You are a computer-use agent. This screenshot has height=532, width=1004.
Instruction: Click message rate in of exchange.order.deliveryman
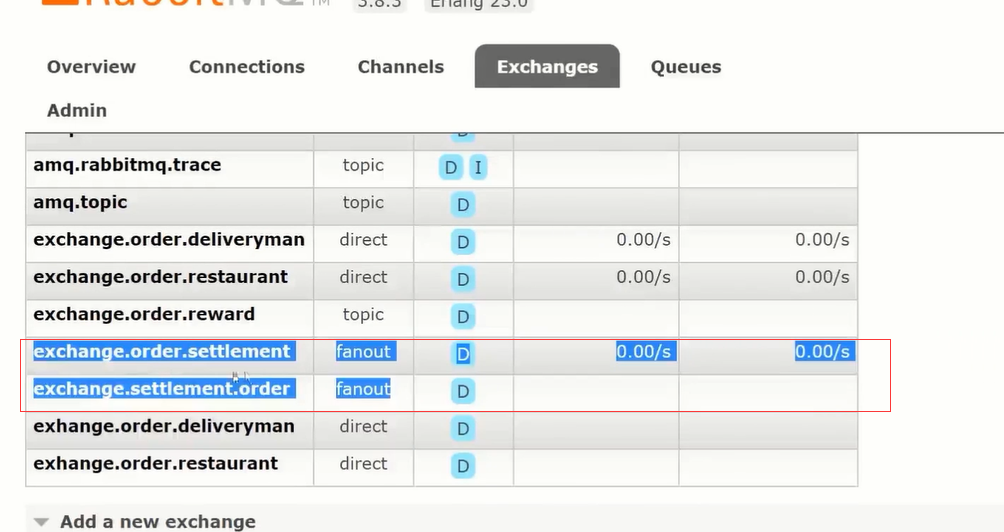tap(644, 239)
